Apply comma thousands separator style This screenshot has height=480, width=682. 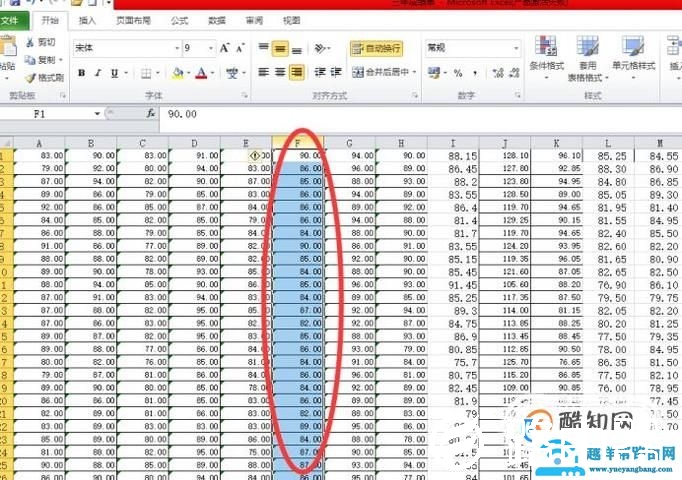(475, 73)
